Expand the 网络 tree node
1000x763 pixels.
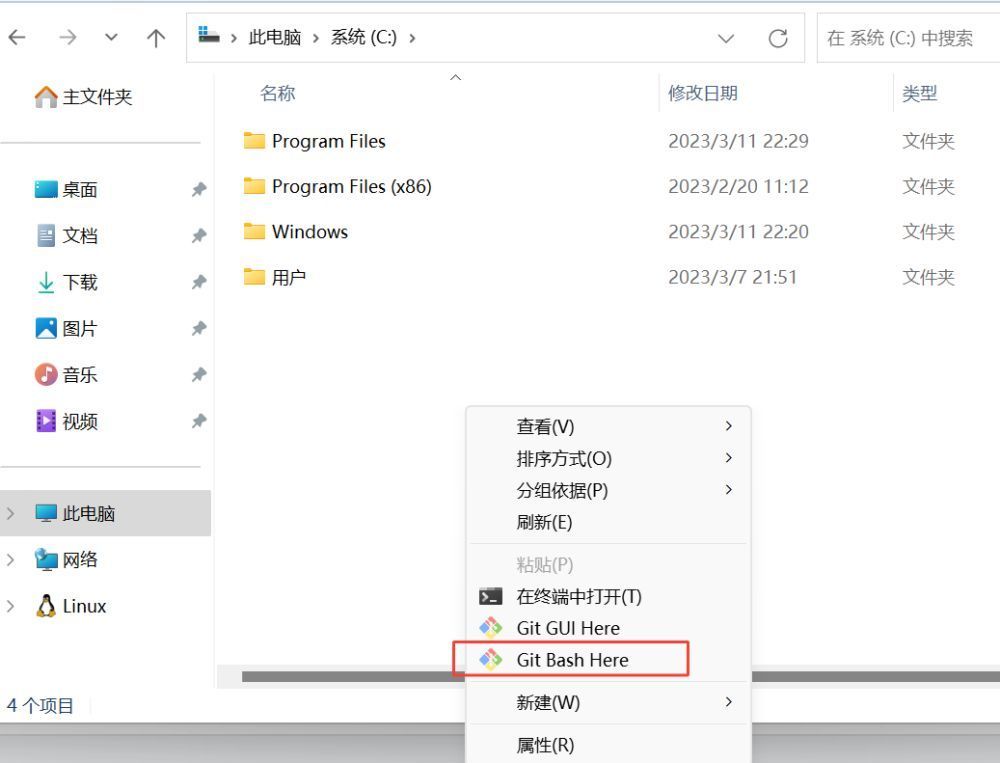[x=11, y=560]
